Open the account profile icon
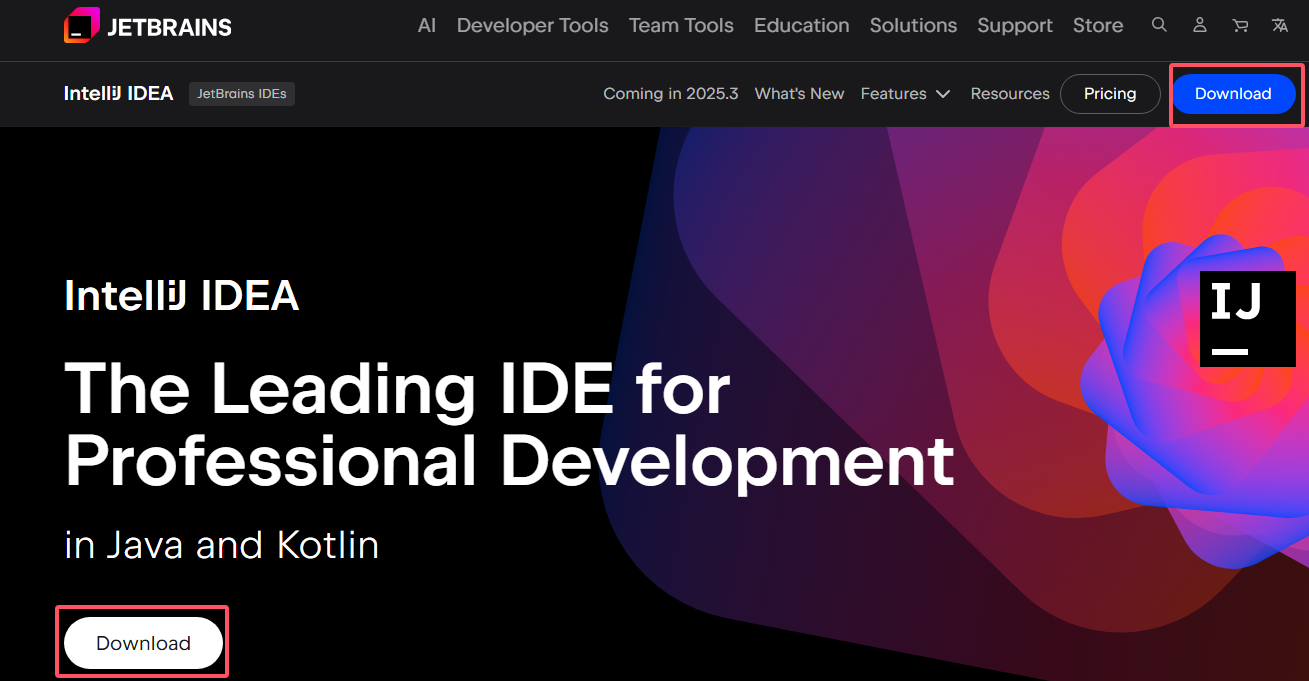The image size is (1309, 681). 1200,25
